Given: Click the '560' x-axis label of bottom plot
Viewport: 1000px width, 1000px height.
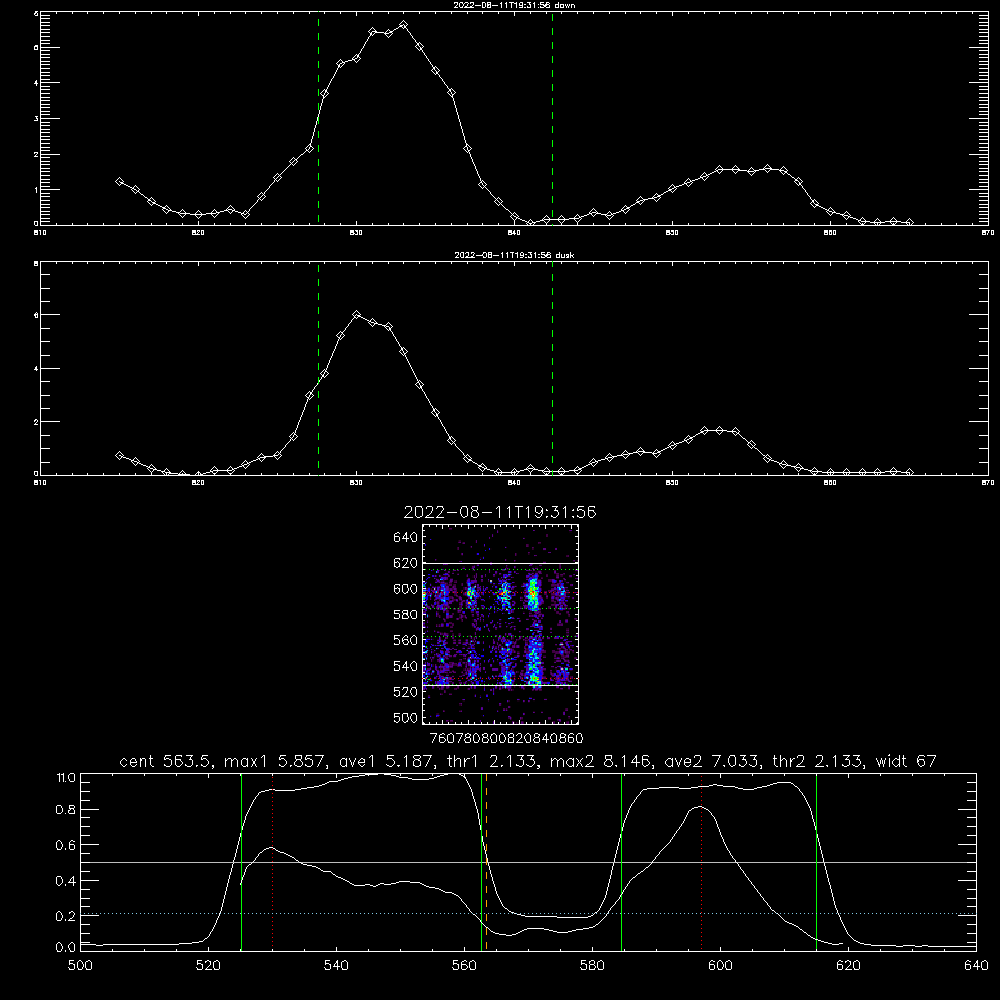Looking at the screenshot, I should (464, 966).
